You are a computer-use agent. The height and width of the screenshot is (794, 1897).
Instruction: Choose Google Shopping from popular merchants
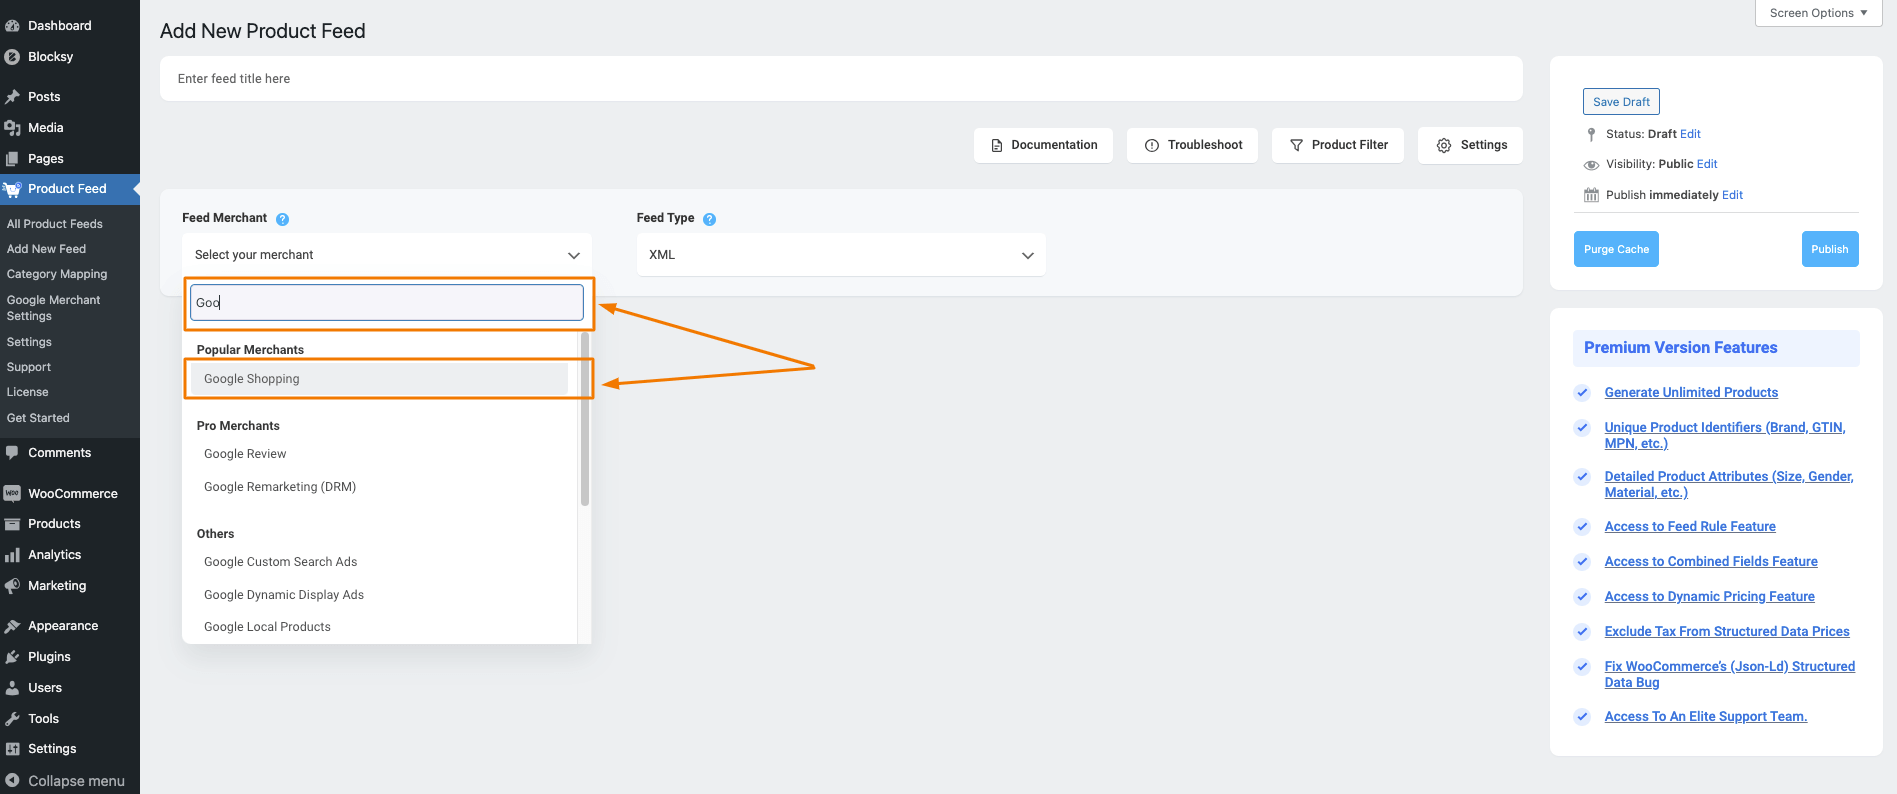click(379, 379)
